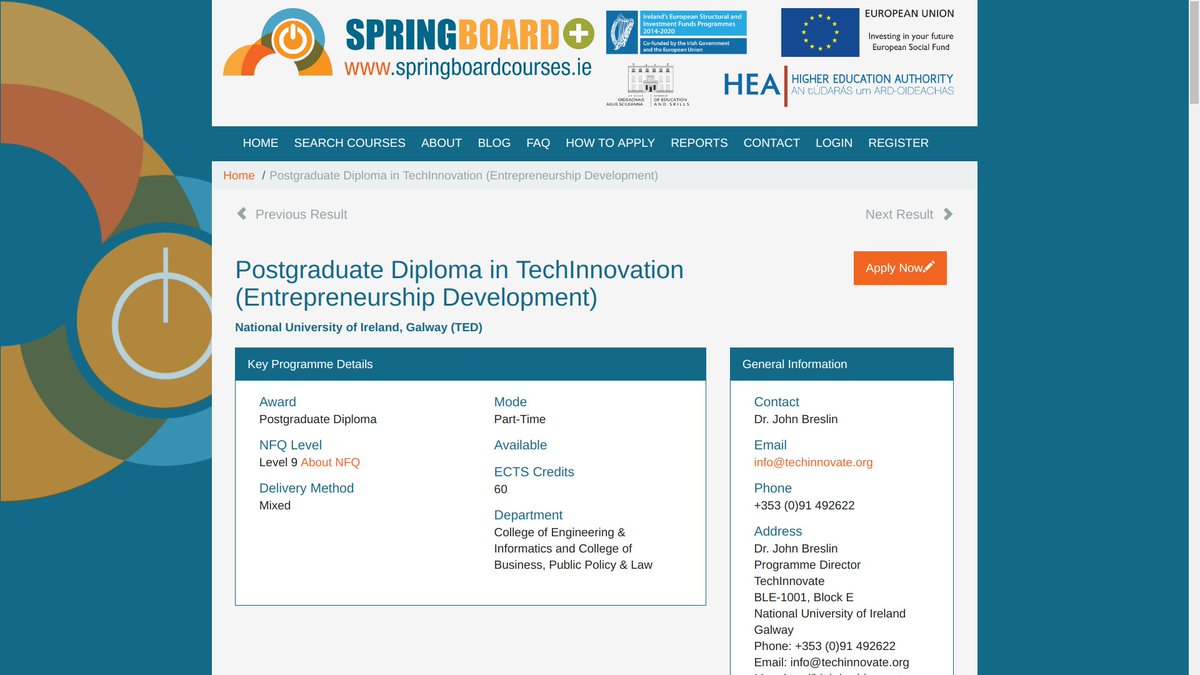The height and width of the screenshot is (675, 1200).
Task: Open the BLOG menu item
Action: [494, 143]
